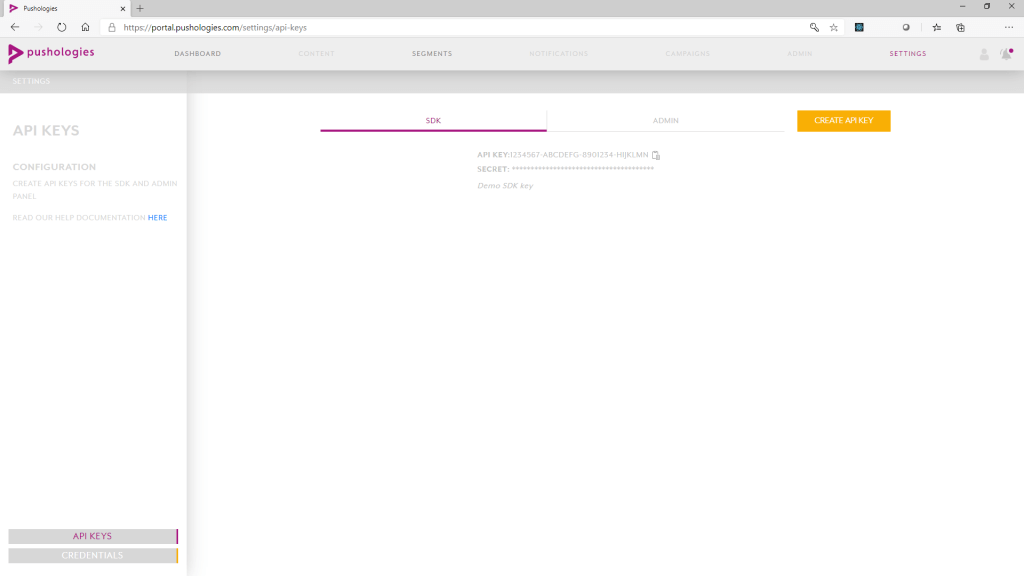
Task: Open the notifications bell
Action: pyautogui.click(x=1006, y=54)
